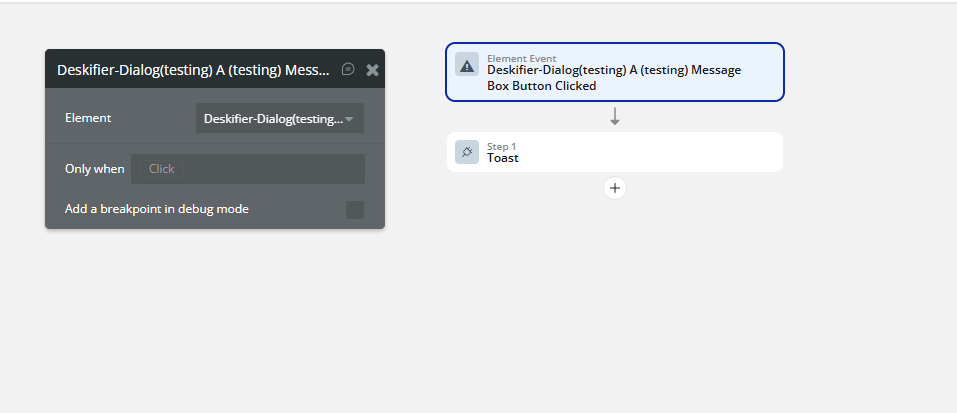Click the Step 1 caption above Toast
Viewport: 957px width, 413px height.
pyautogui.click(x=501, y=146)
